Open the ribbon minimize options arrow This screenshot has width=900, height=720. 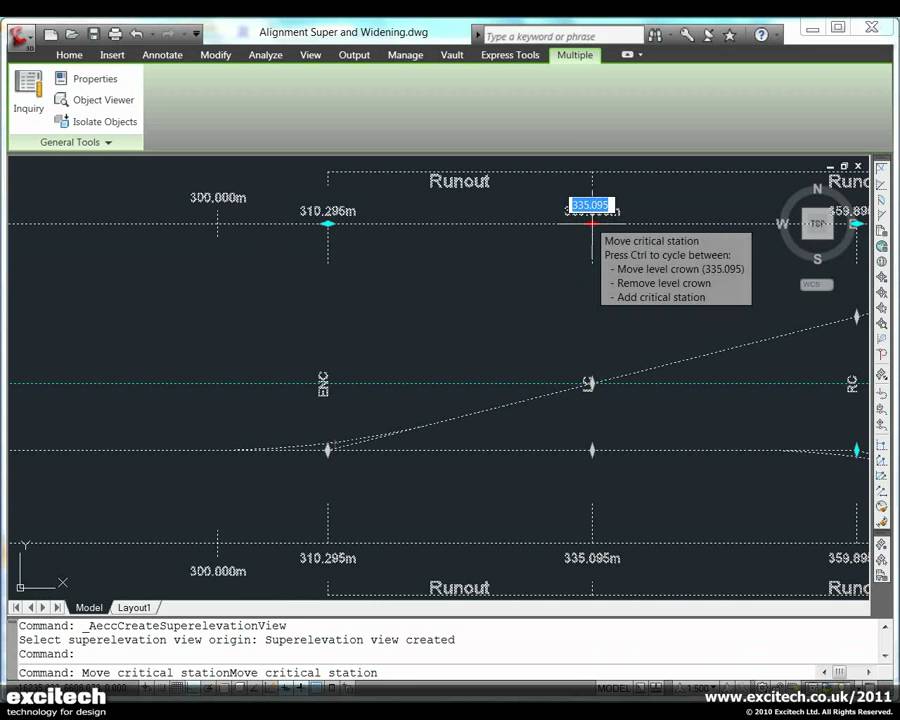coord(641,55)
